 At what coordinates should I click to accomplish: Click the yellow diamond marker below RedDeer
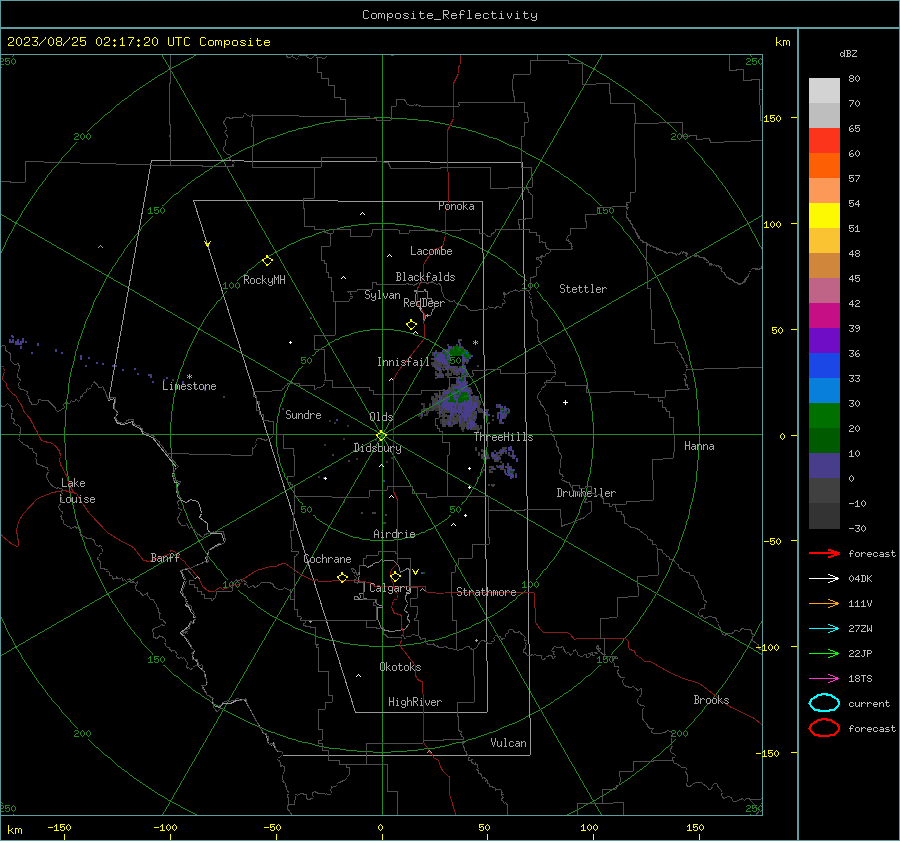(x=412, y=325)
